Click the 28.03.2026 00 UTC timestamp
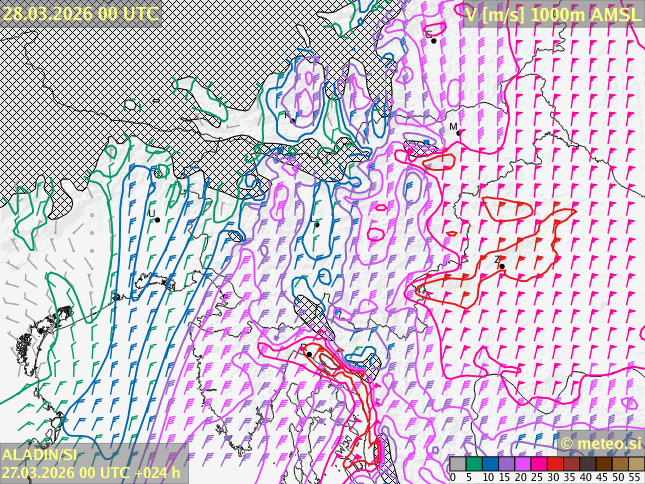 [80, 13]
